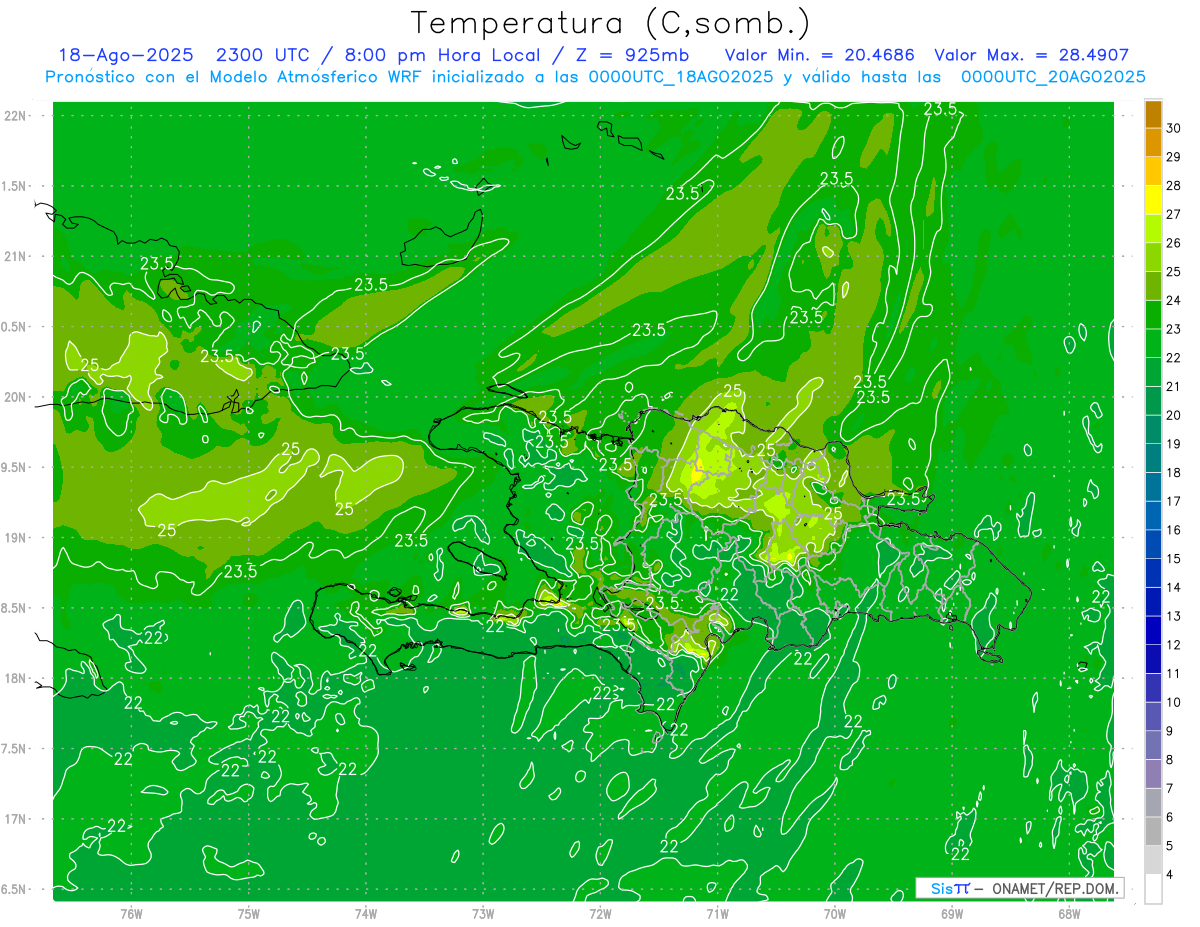Click the "6.5N" latitude axis label
Image resolution: width=1200 pixels, height=927 pixels.
16,889
